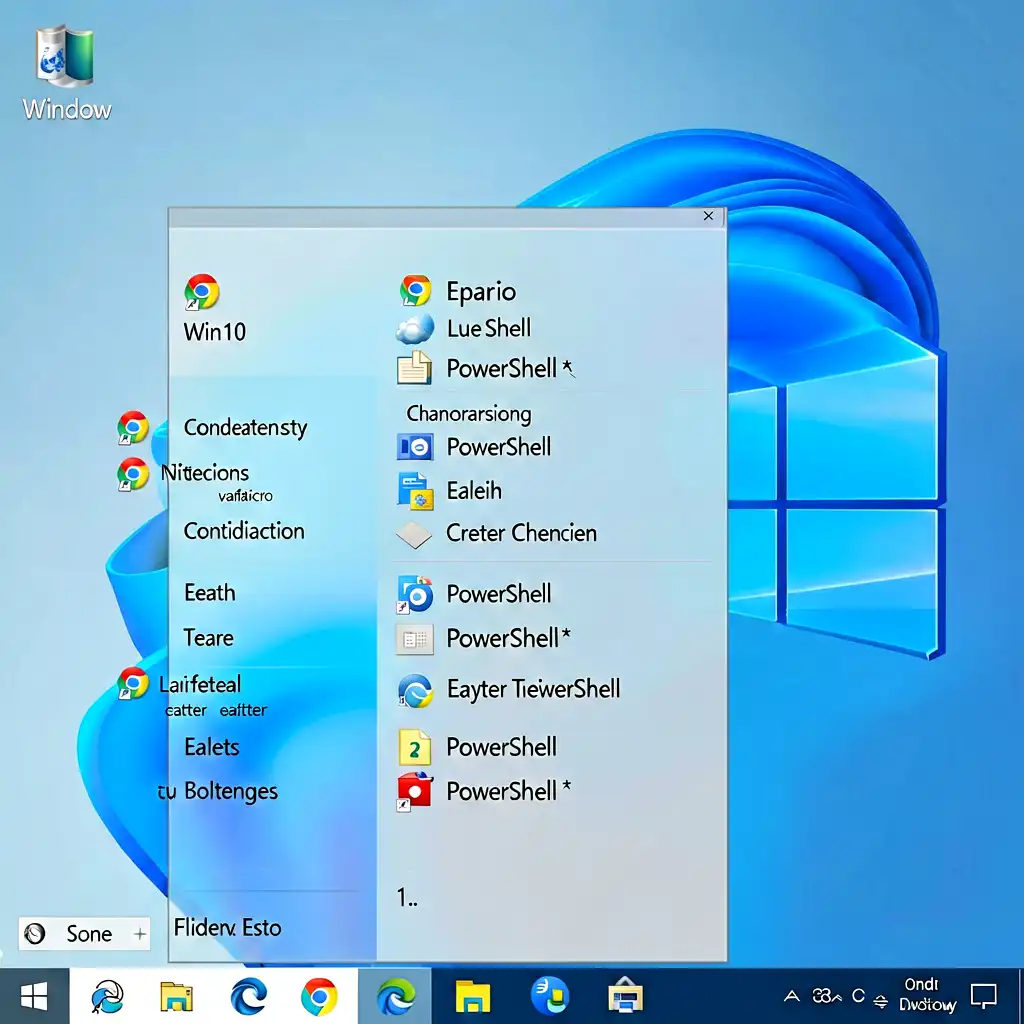1024x1024 pixels.
Task: Click the Chrome icon above Win10
Action: pyautogui.click(x=201, y=292)
